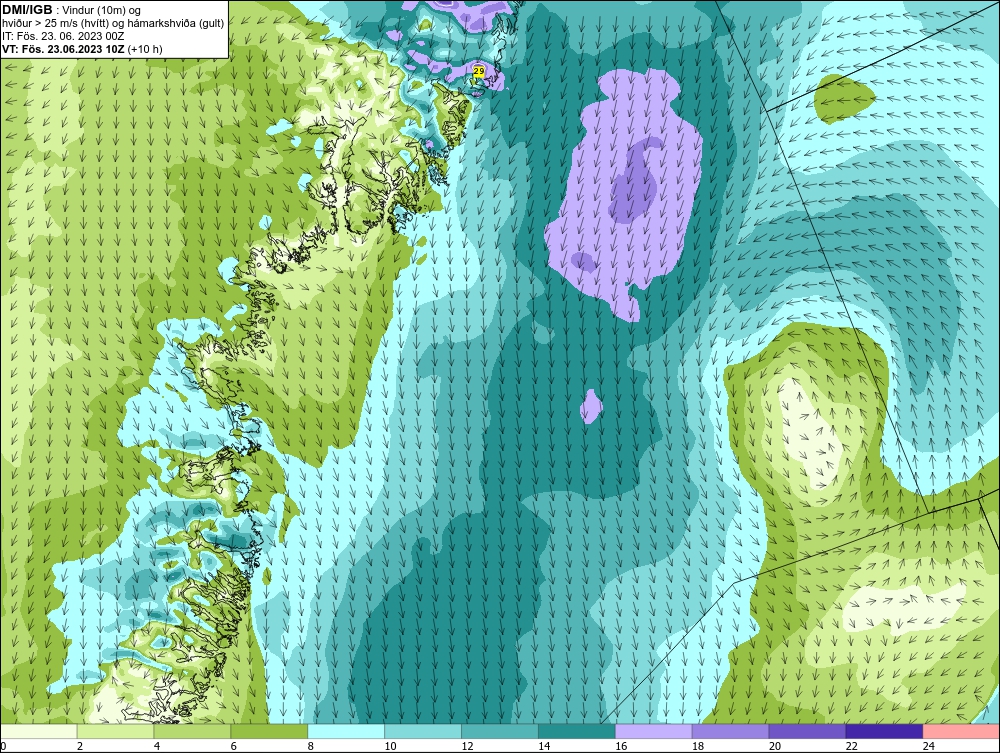Click the 'IT: Fös. 23. 06. 2023 00Z' text
This screenshot has width=1000, height=753.
pos(63,36)
